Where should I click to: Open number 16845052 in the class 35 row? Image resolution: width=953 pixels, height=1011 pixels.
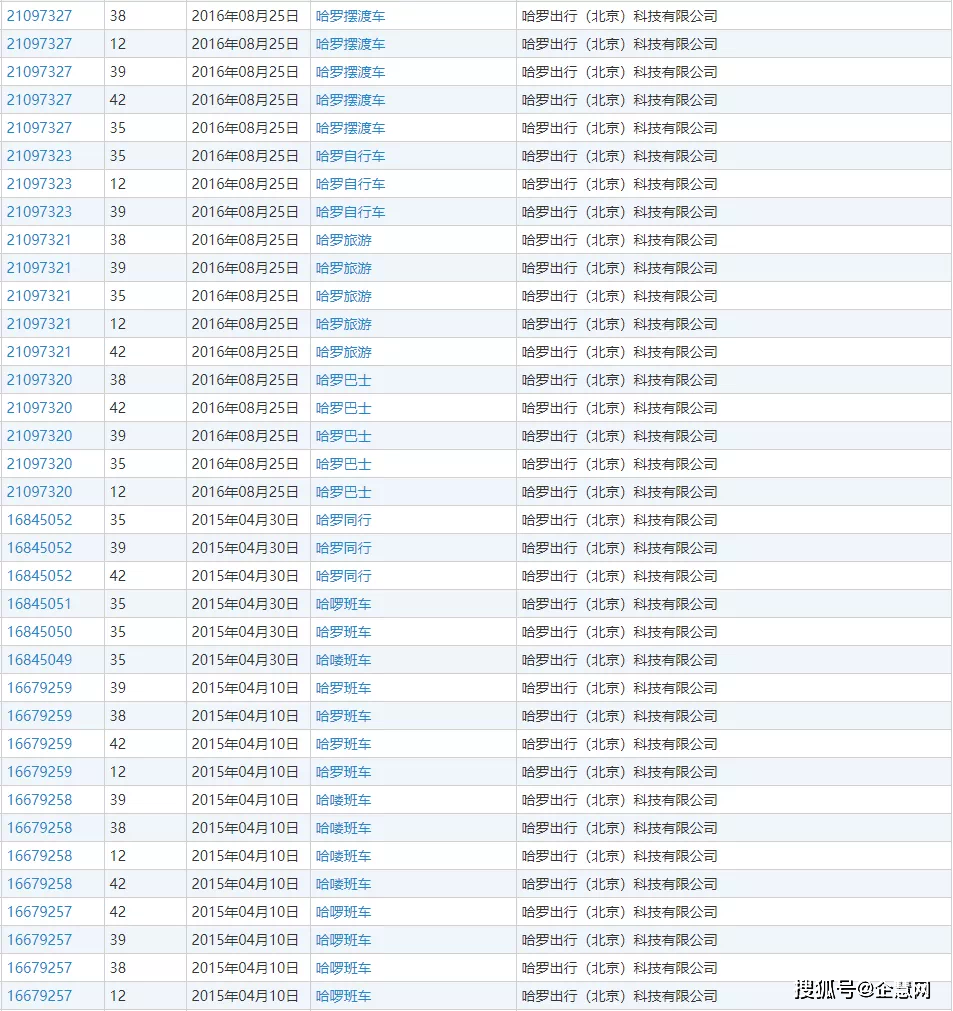pyautogui.click(x=39, y=520)
